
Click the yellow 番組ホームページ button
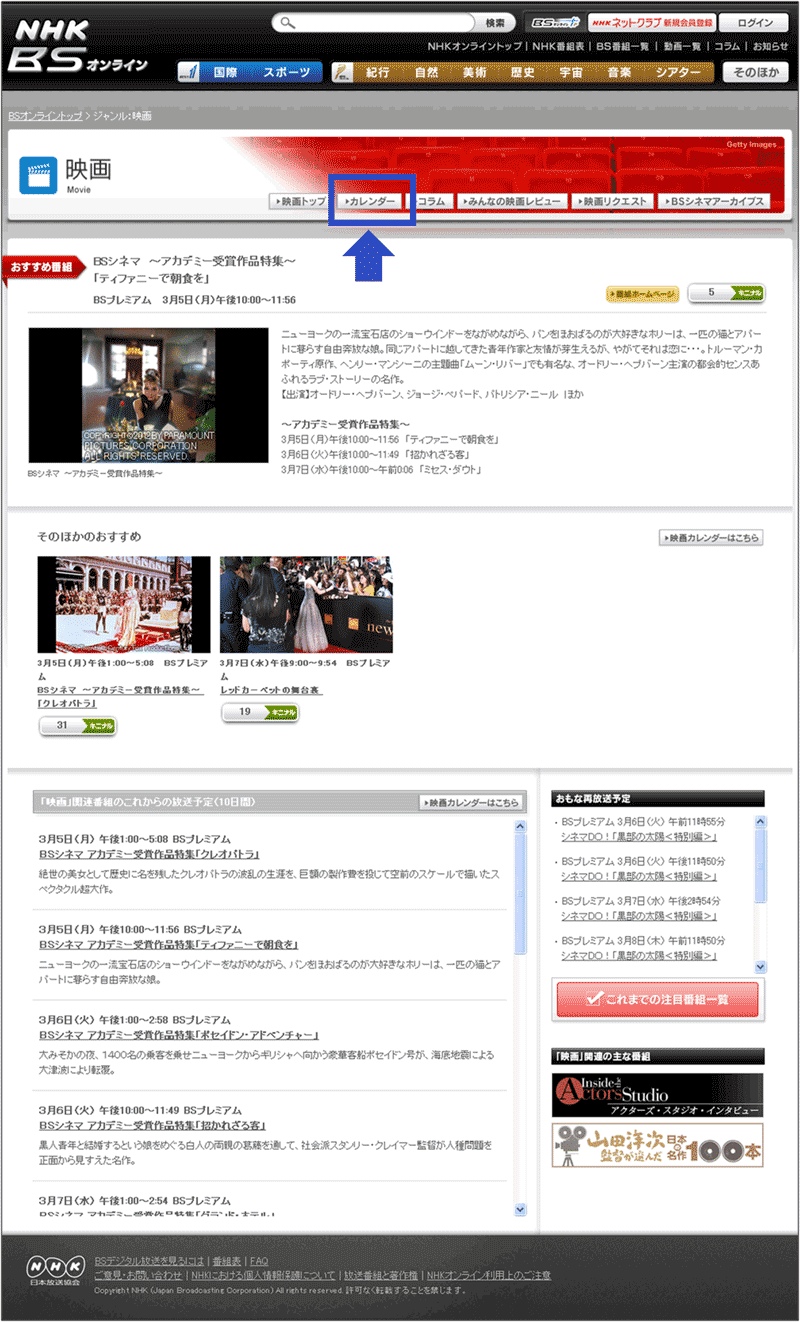point(643,293)
